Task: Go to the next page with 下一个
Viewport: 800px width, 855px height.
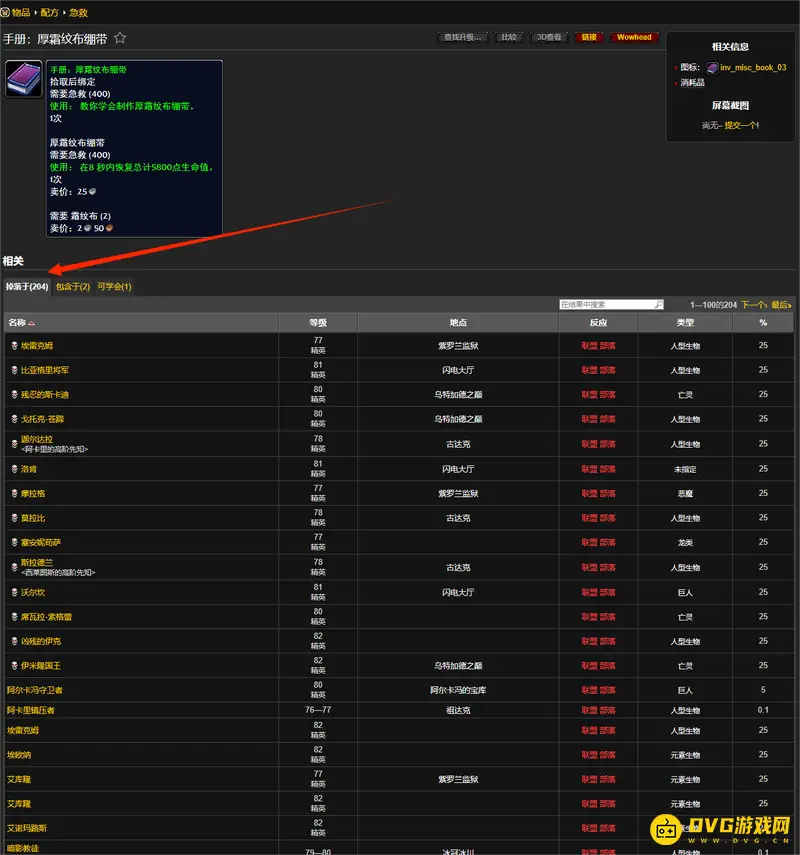Action: (x=754, y=305)
